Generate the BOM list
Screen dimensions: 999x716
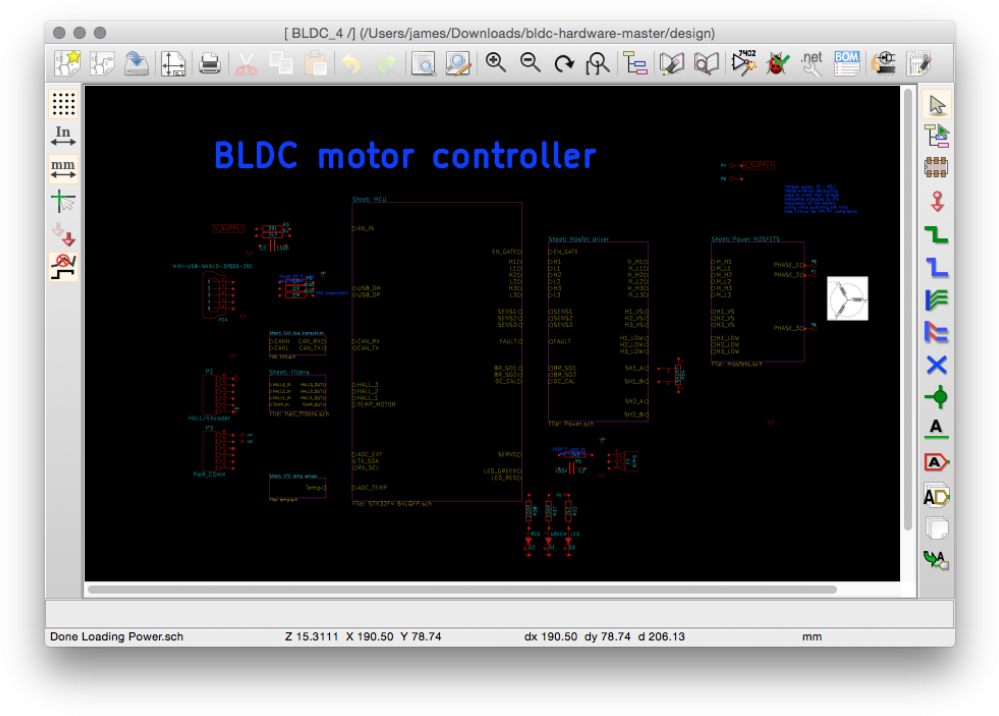(x=847, y=63)
